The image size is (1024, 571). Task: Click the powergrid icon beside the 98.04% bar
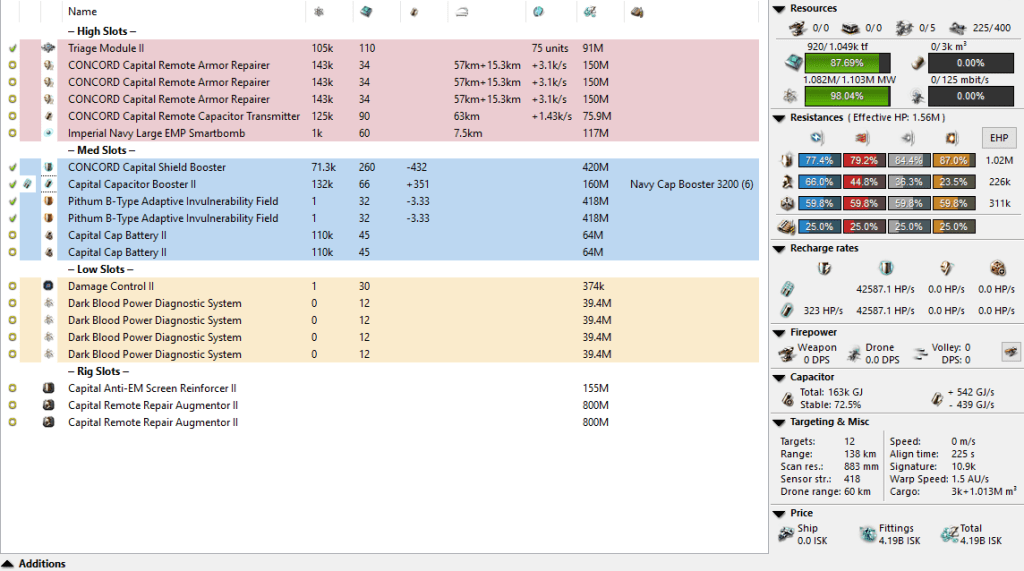(790, 96)
